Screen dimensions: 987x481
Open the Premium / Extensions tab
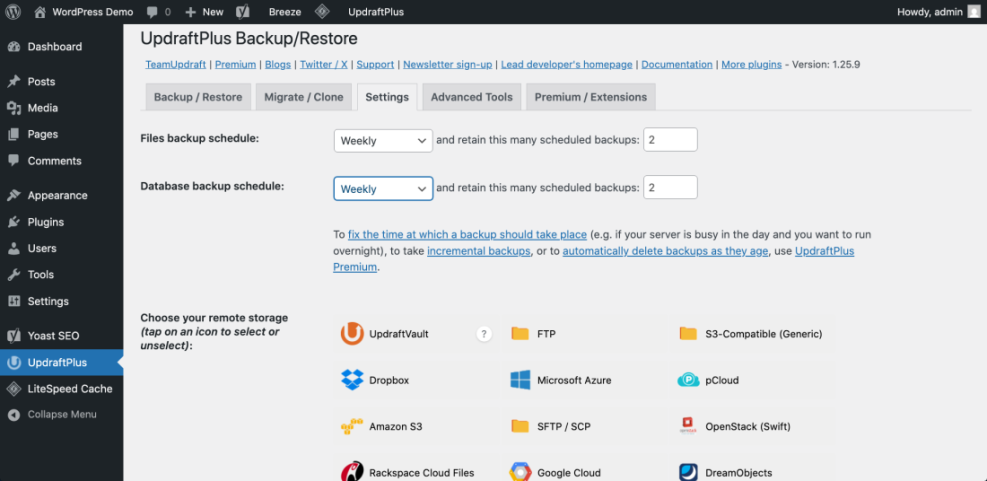point(591,97)
